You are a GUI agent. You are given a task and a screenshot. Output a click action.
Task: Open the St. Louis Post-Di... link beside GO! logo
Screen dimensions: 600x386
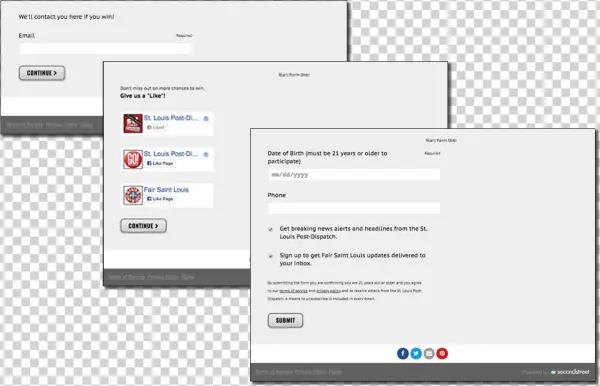pos(171,154)
